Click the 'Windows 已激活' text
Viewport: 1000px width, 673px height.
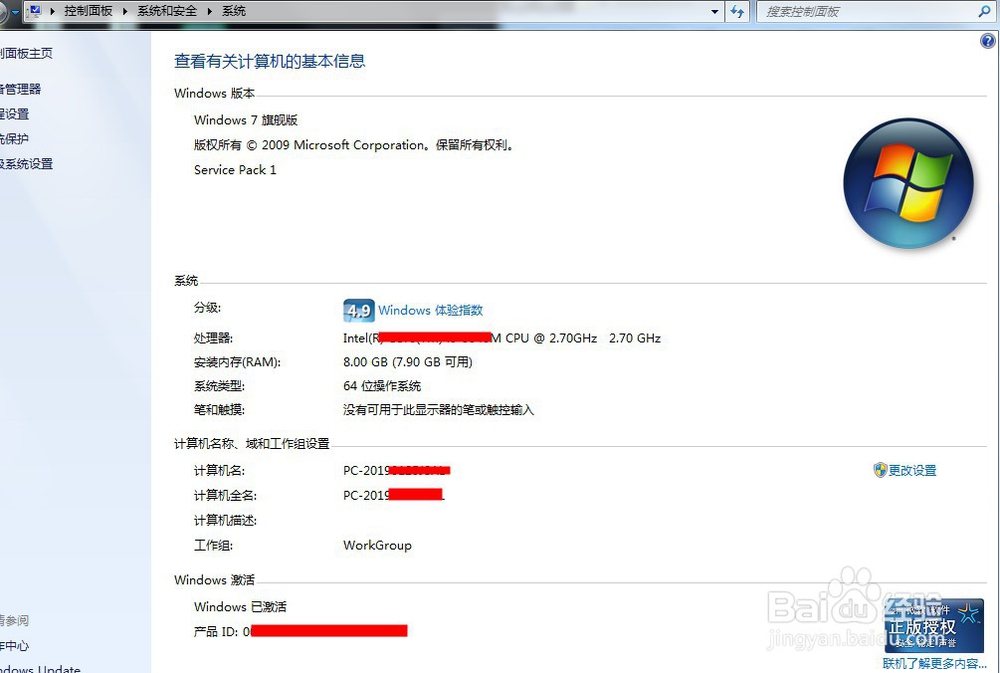pos(240,607)
